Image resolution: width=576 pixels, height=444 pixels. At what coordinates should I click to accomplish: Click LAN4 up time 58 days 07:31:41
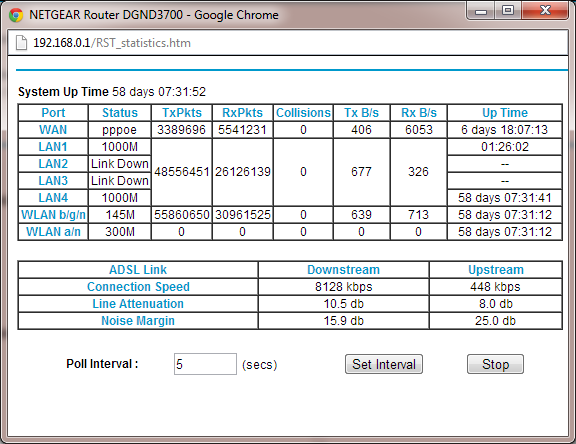[505, 198]
